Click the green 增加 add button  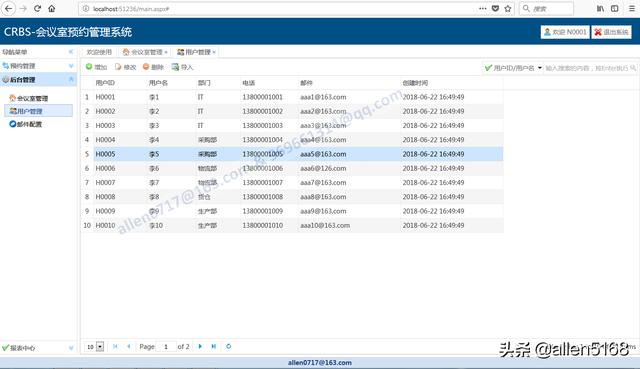(96, 67)
